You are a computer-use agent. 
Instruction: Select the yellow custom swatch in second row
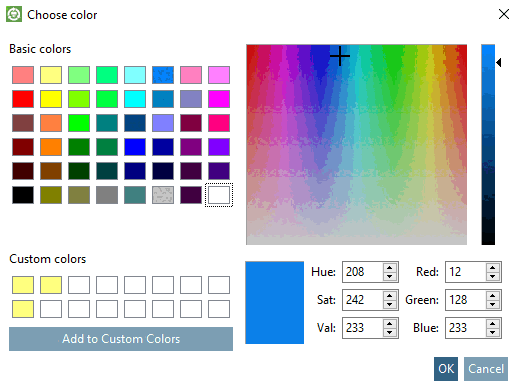point(23,309)
